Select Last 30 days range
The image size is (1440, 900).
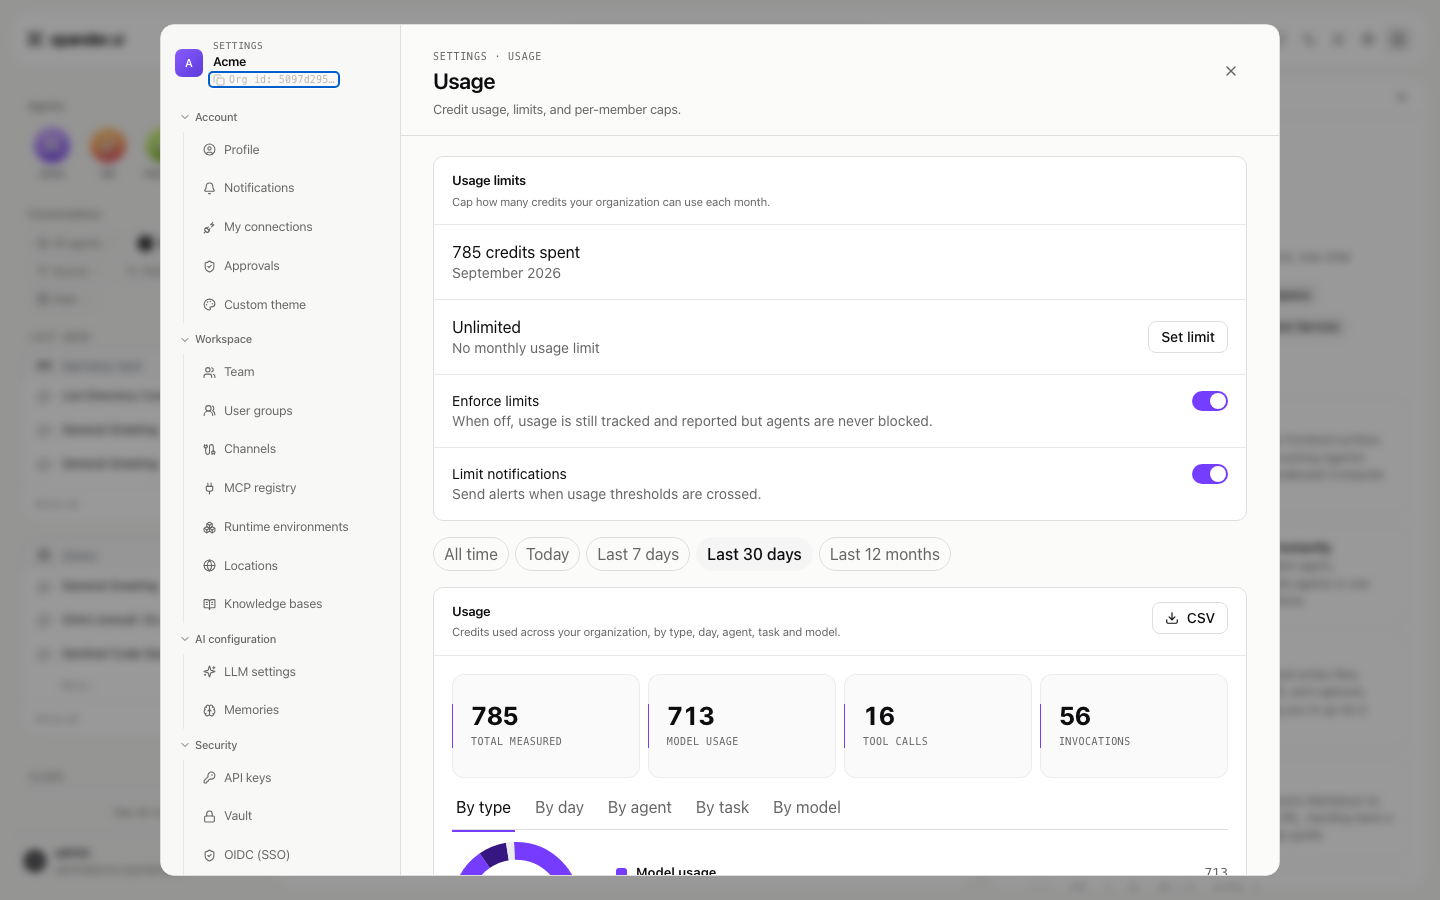(x=754, y=554)
